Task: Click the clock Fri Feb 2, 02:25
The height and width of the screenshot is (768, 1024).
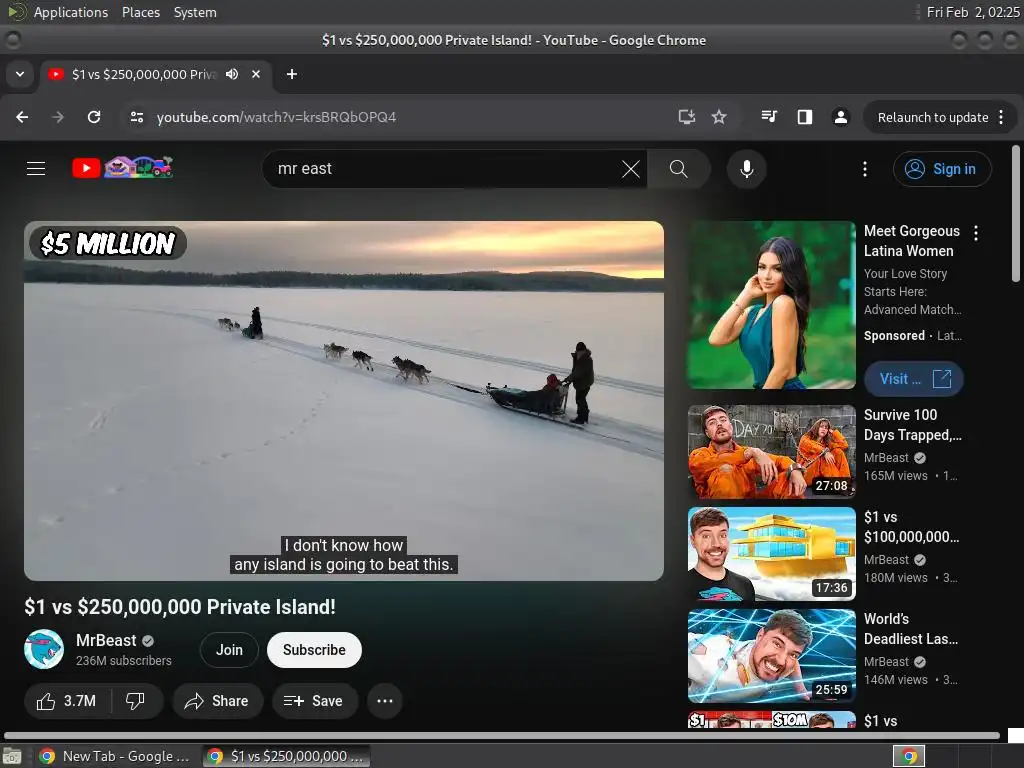Action: point(972,12)
